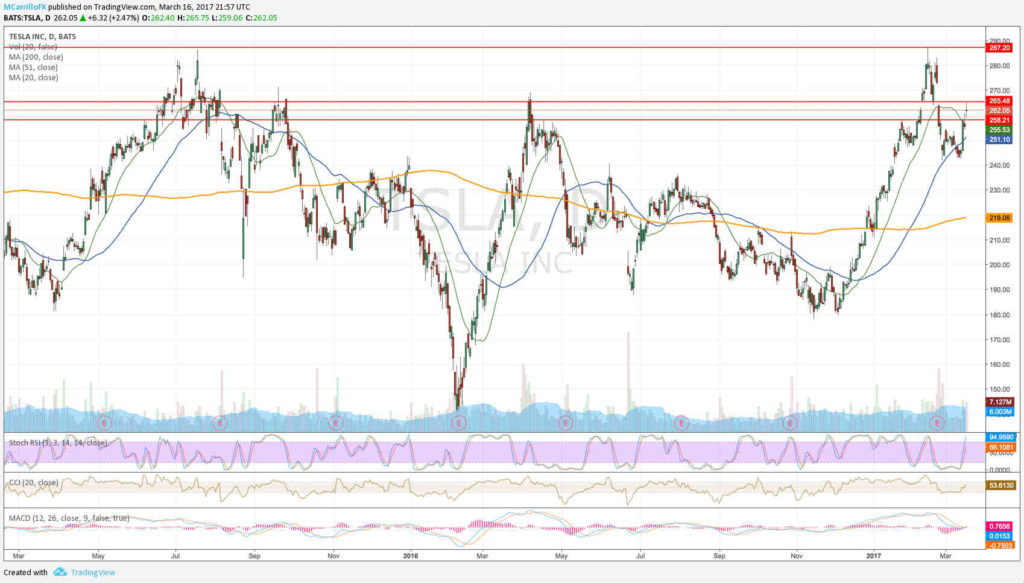Click the earnings E marker below 2016 low
1024x583 pixels.
click(458, 423)
